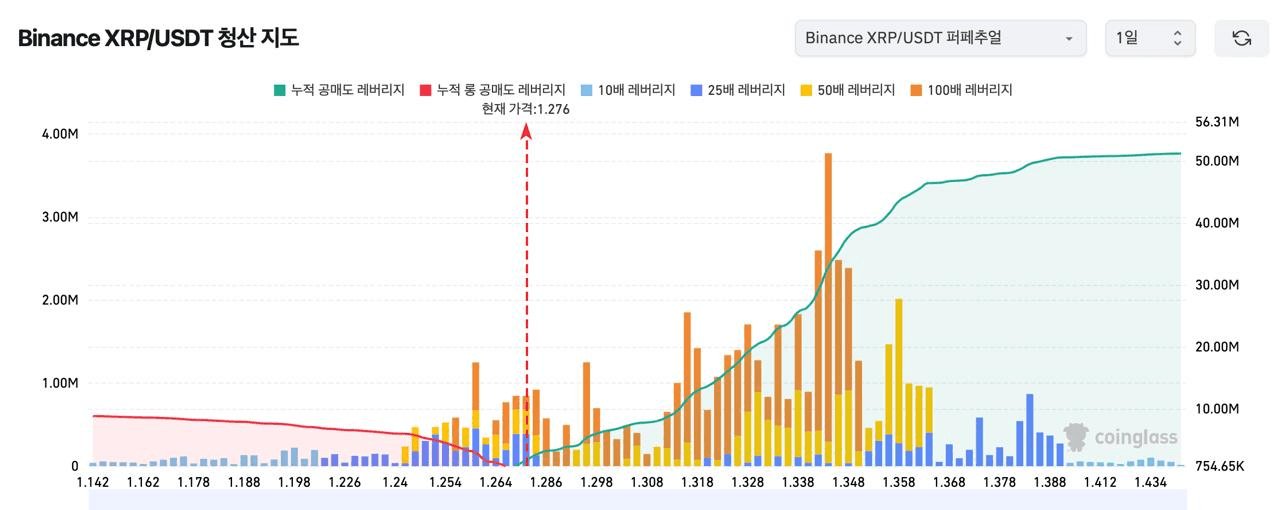
Task: Toggle the 누적 롱 공매도 레버리지 legend series
Action: pyautogui.click(x=493, y=90)
